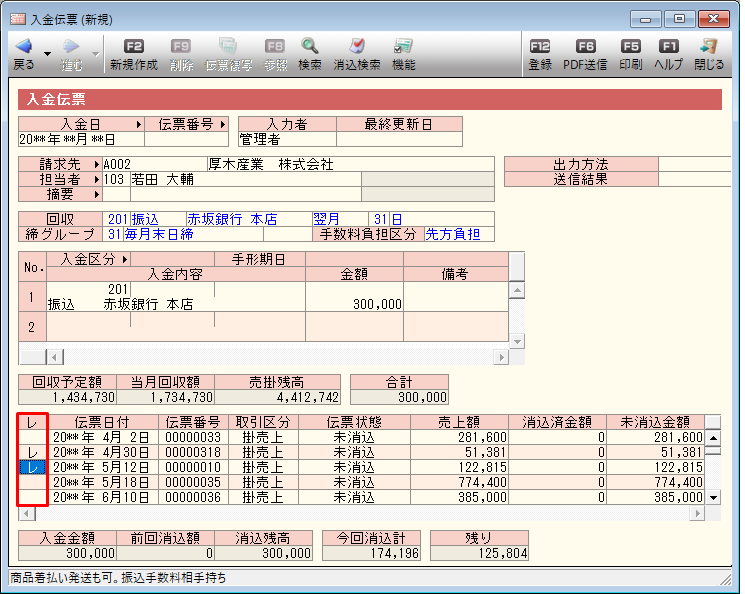Expand the 入金区分 header arrow
The height and width of the screenshot is (594, 745).
coord(124,259)
